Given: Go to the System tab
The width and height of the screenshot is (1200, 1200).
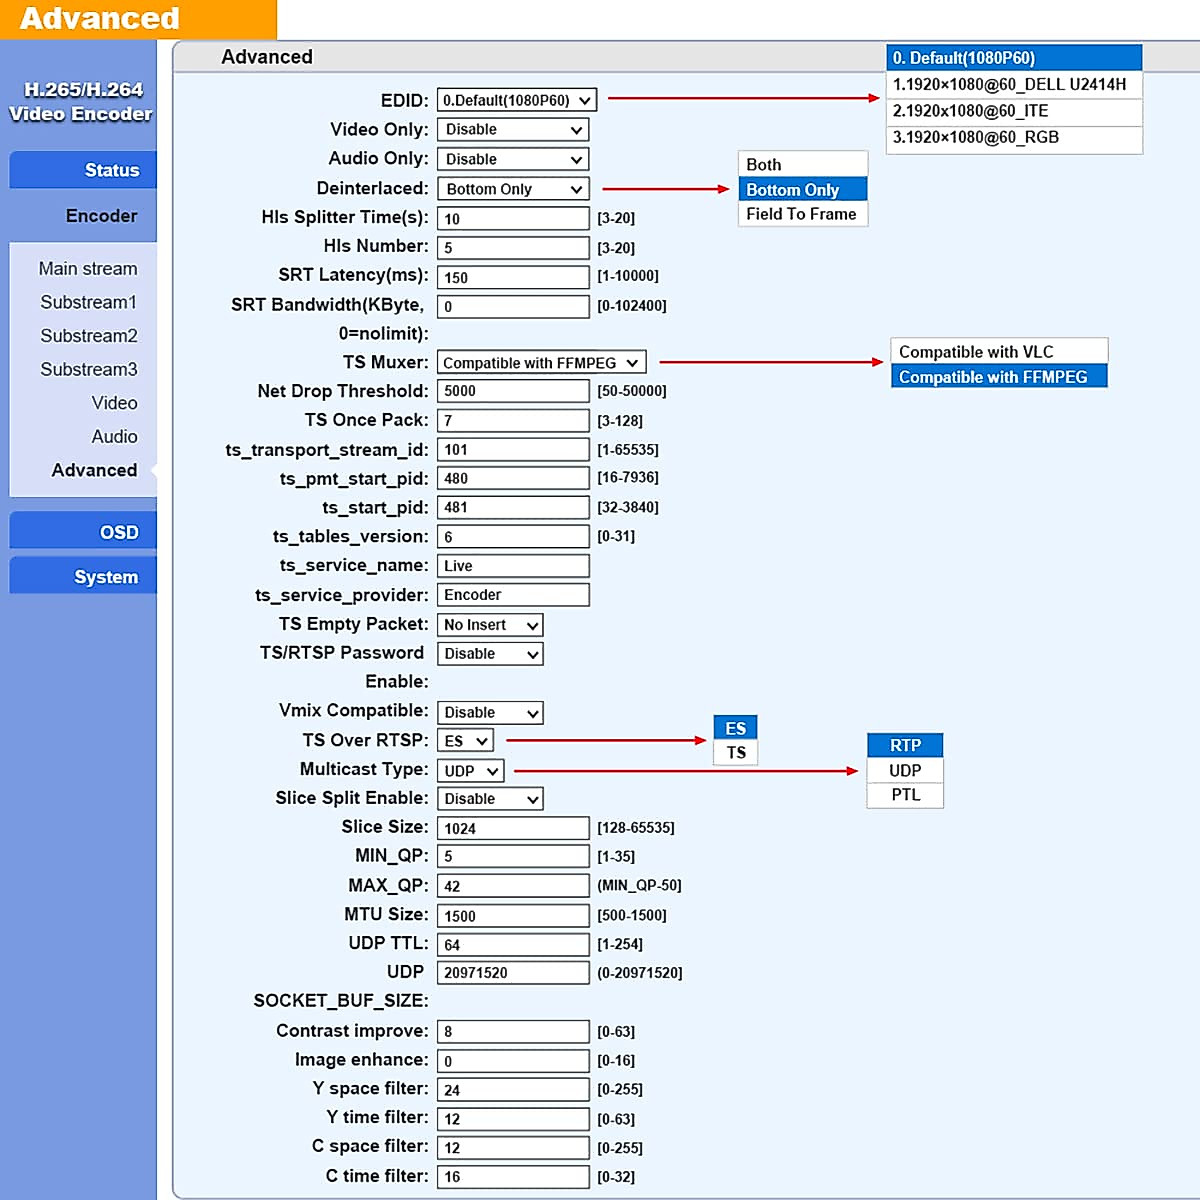Looking at the screenshot, I should point(84,577).
